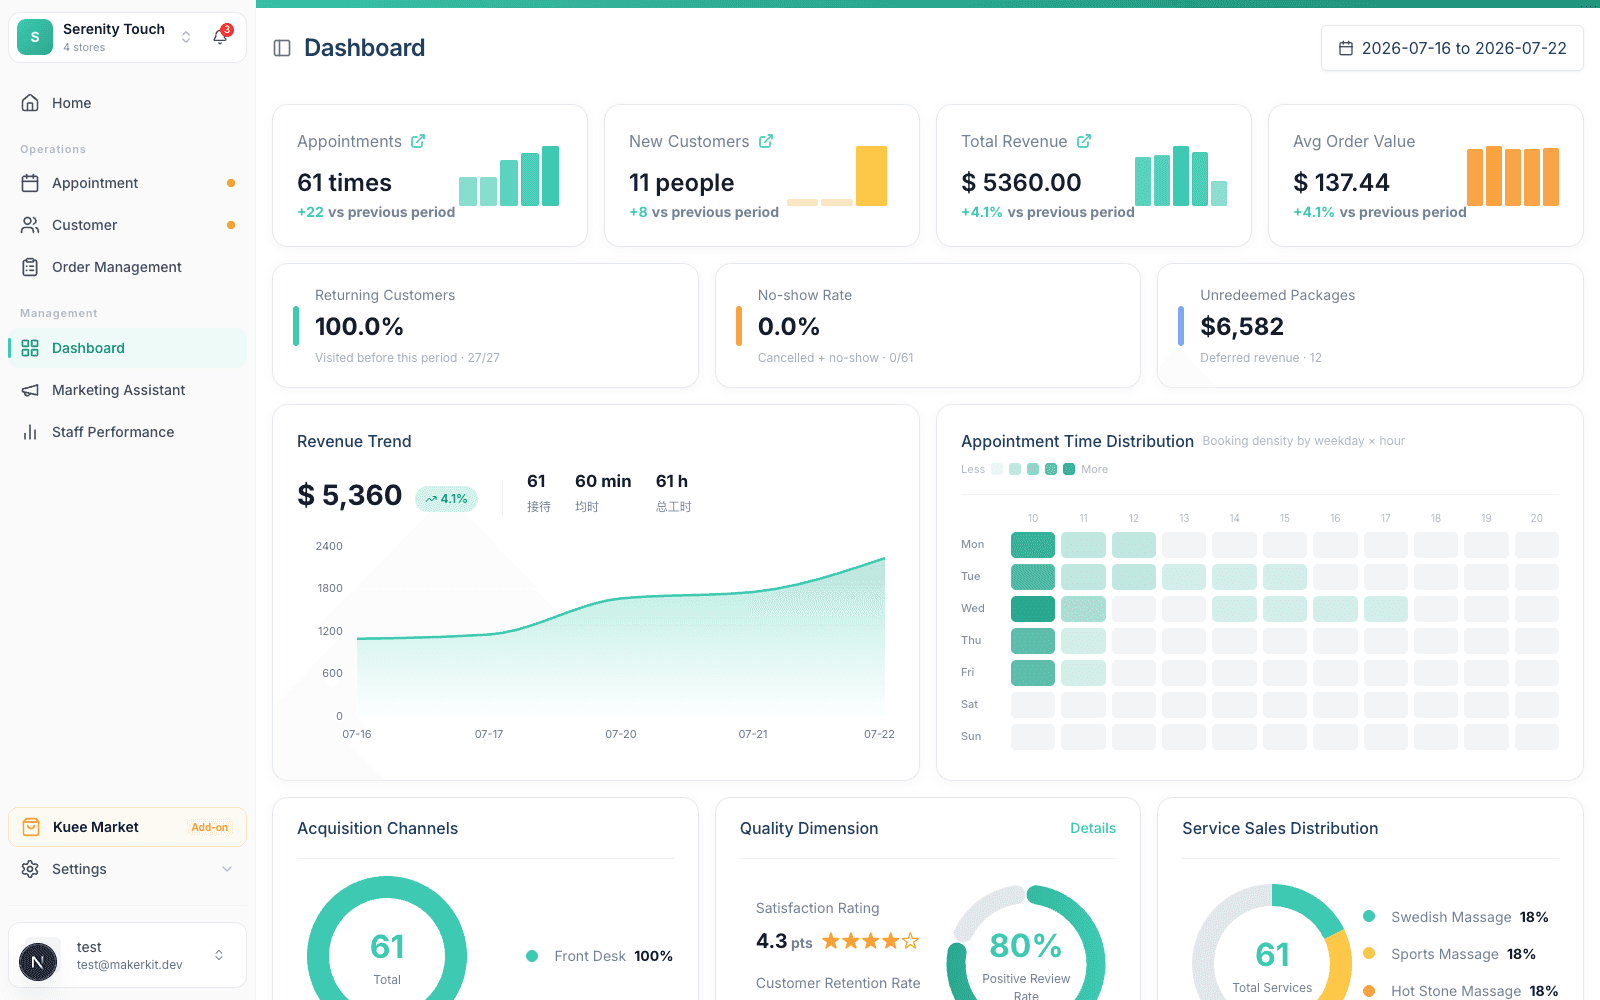Click the Order Management clipboard icon
Screen dimensions: 1600x1000
[x=30, y=267]
